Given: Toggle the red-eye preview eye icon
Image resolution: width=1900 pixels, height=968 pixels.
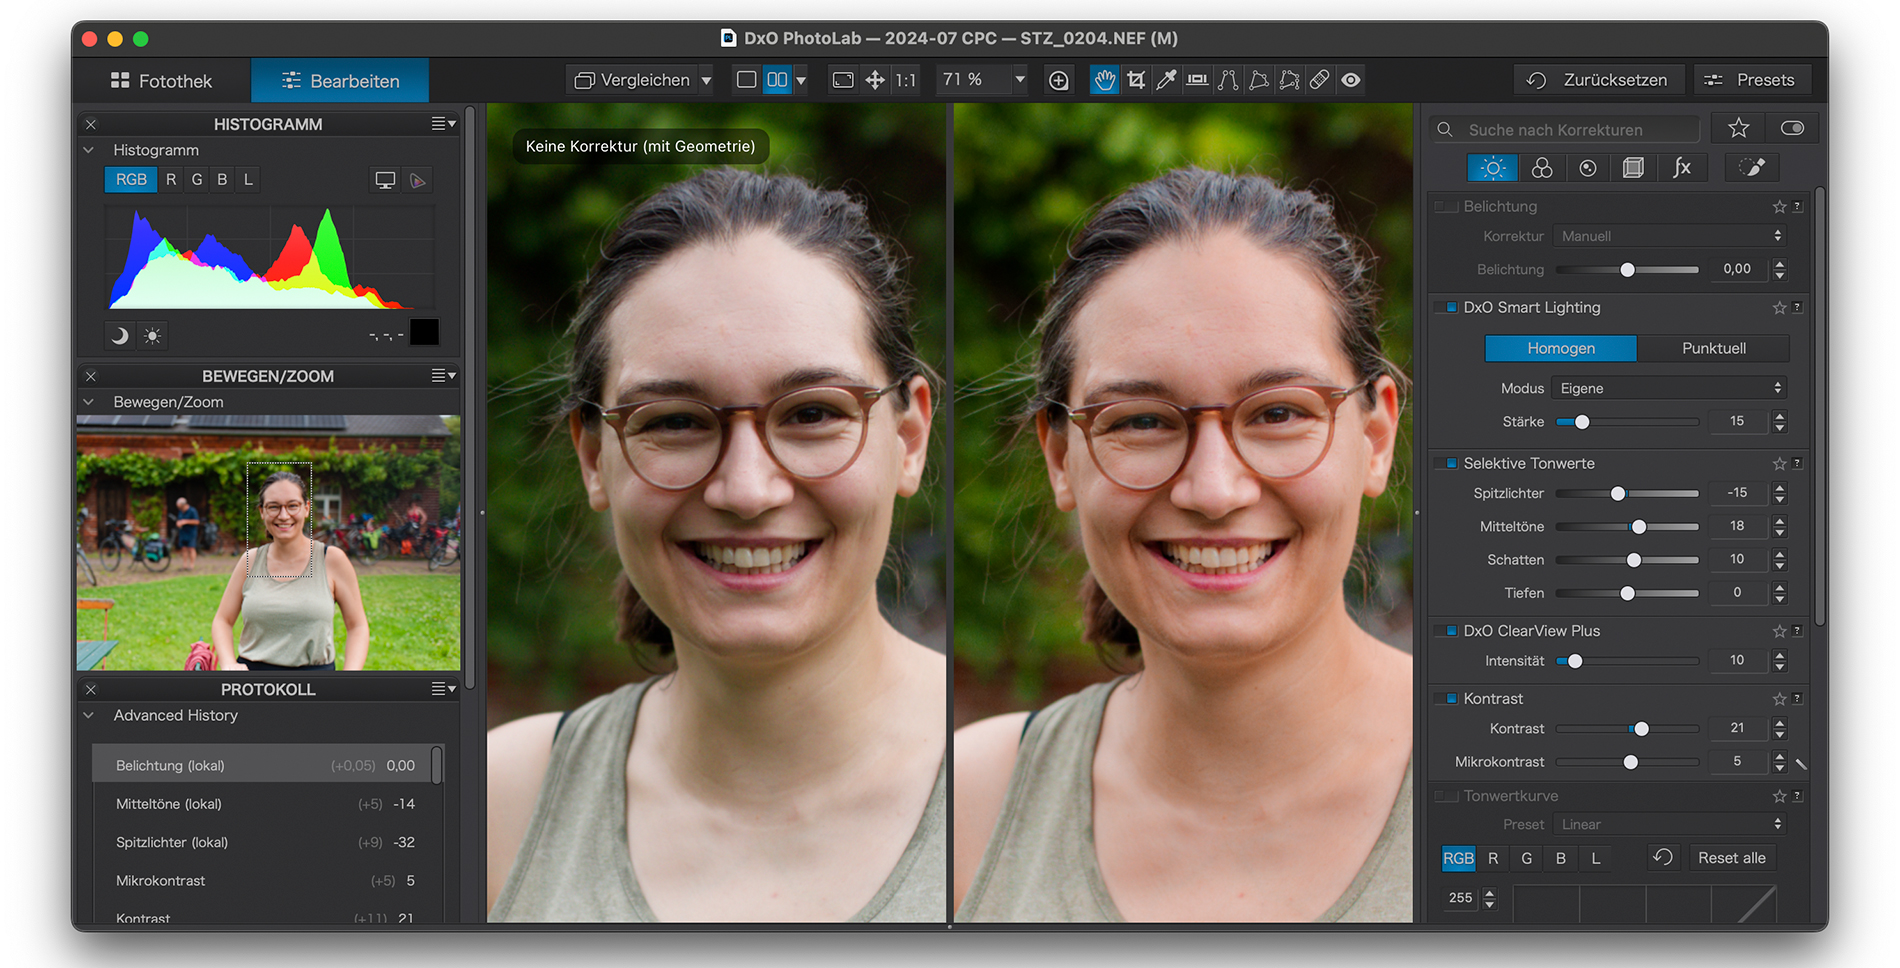Looking at the screenshot, I should [x=1351, y=80].
